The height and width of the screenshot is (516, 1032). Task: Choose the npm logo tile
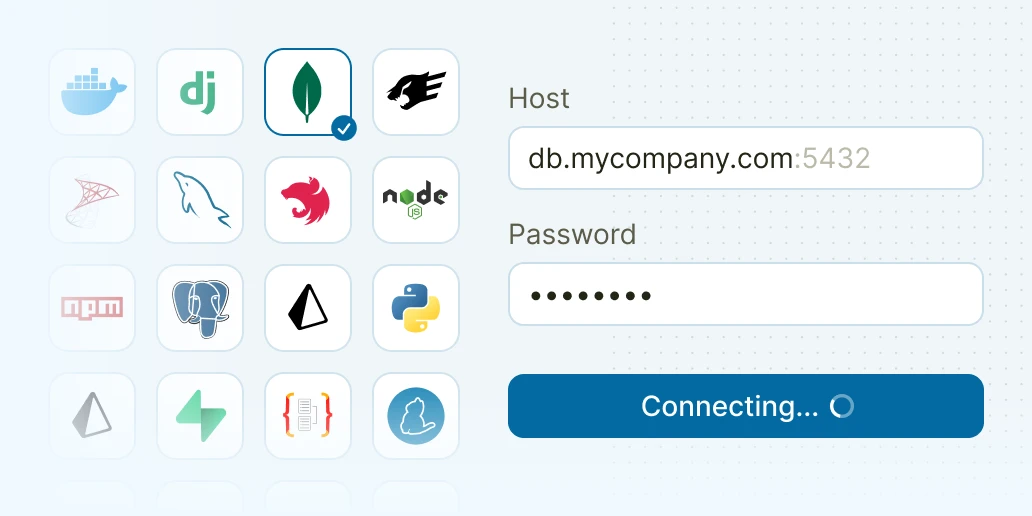click(92, 308)
